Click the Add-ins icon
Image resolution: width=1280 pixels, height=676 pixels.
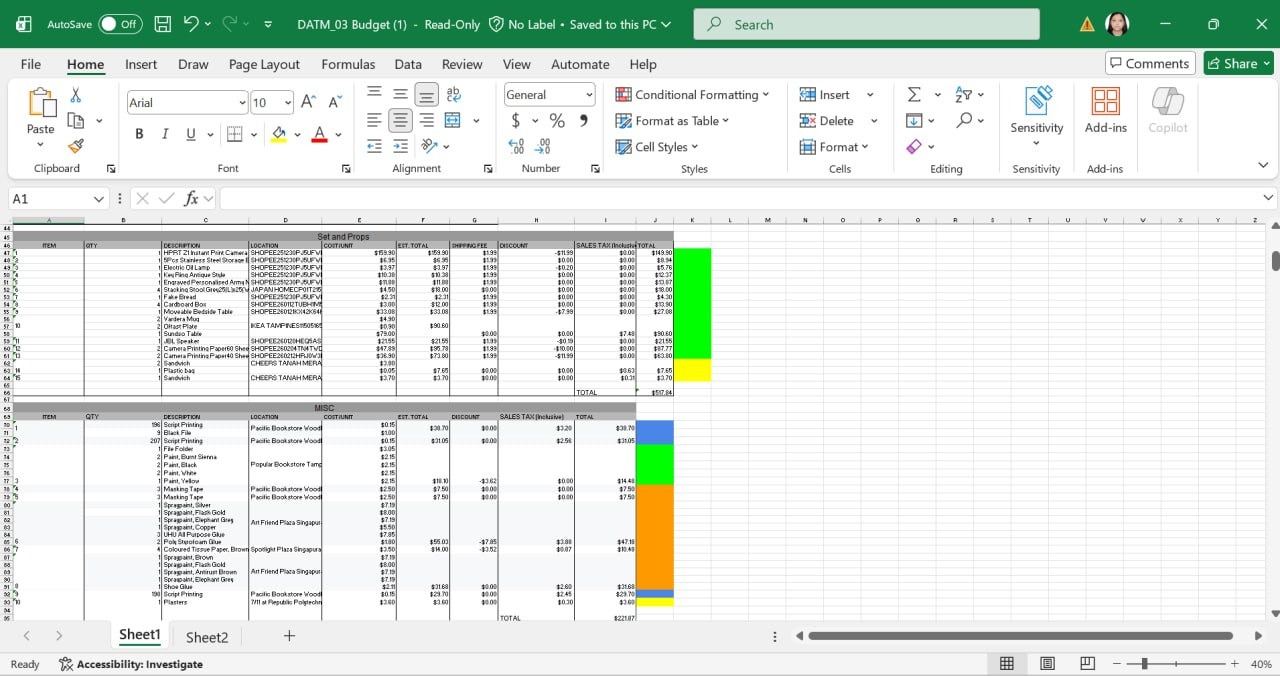coord(1105,110)
